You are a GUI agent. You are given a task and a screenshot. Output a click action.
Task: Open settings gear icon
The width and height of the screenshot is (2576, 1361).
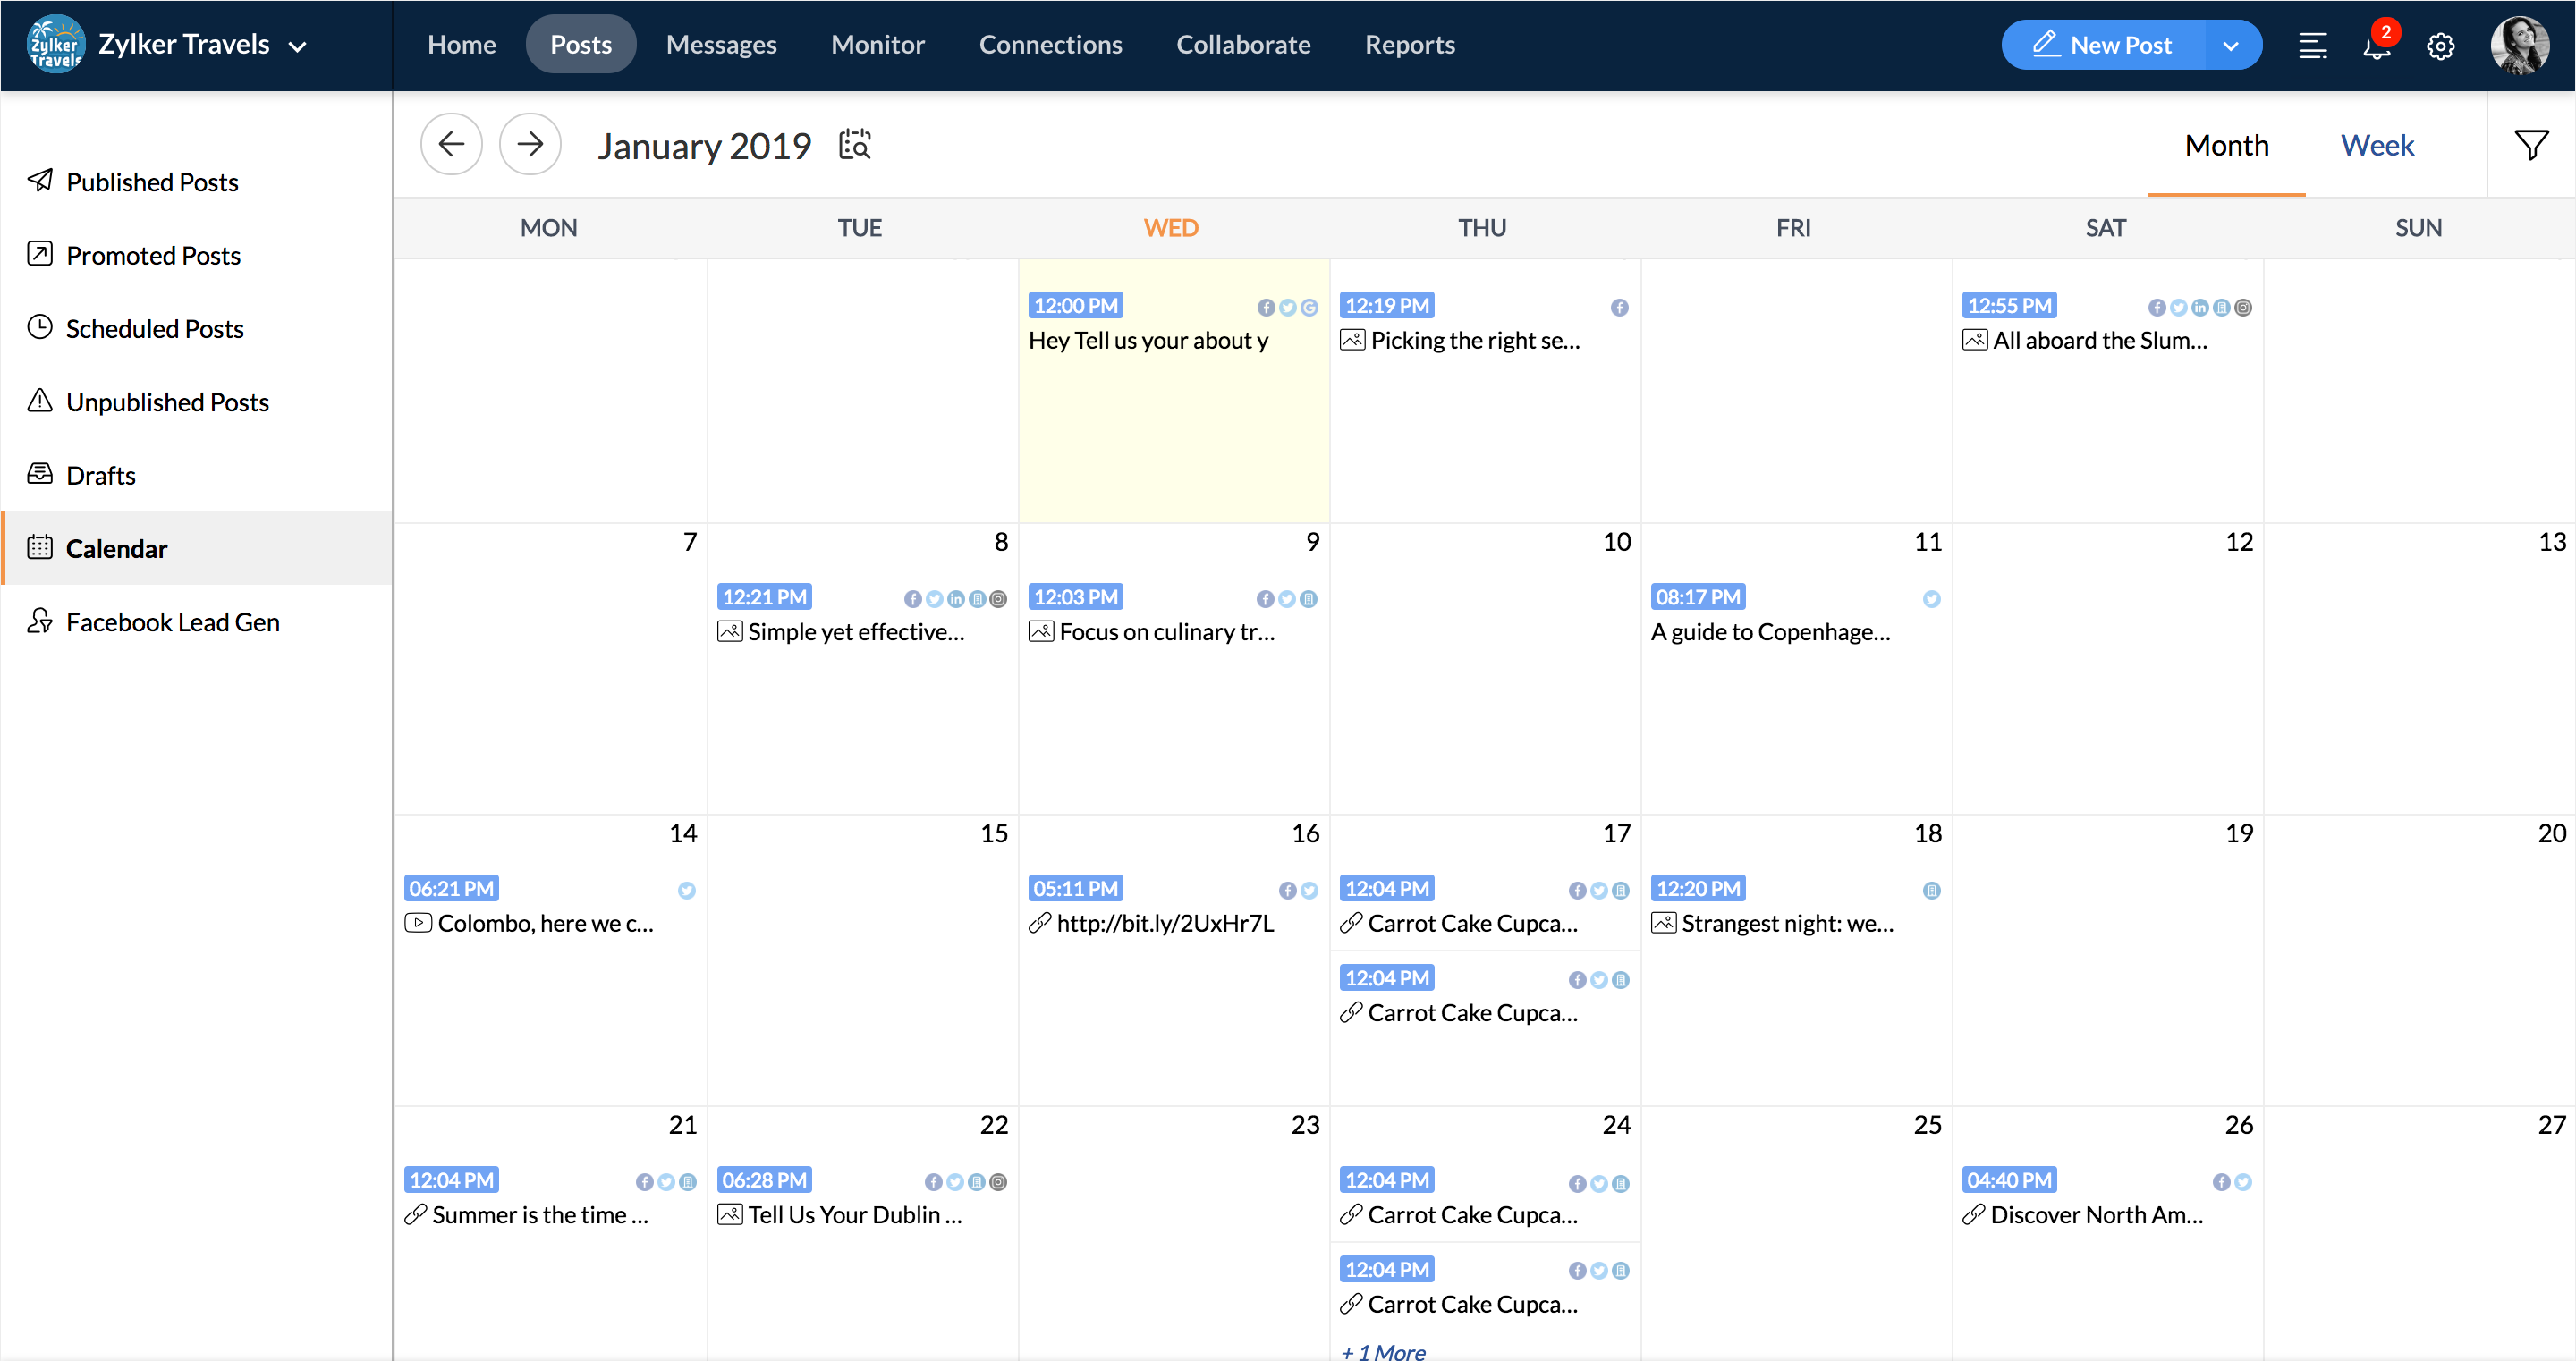click(x=2440, y=46)
